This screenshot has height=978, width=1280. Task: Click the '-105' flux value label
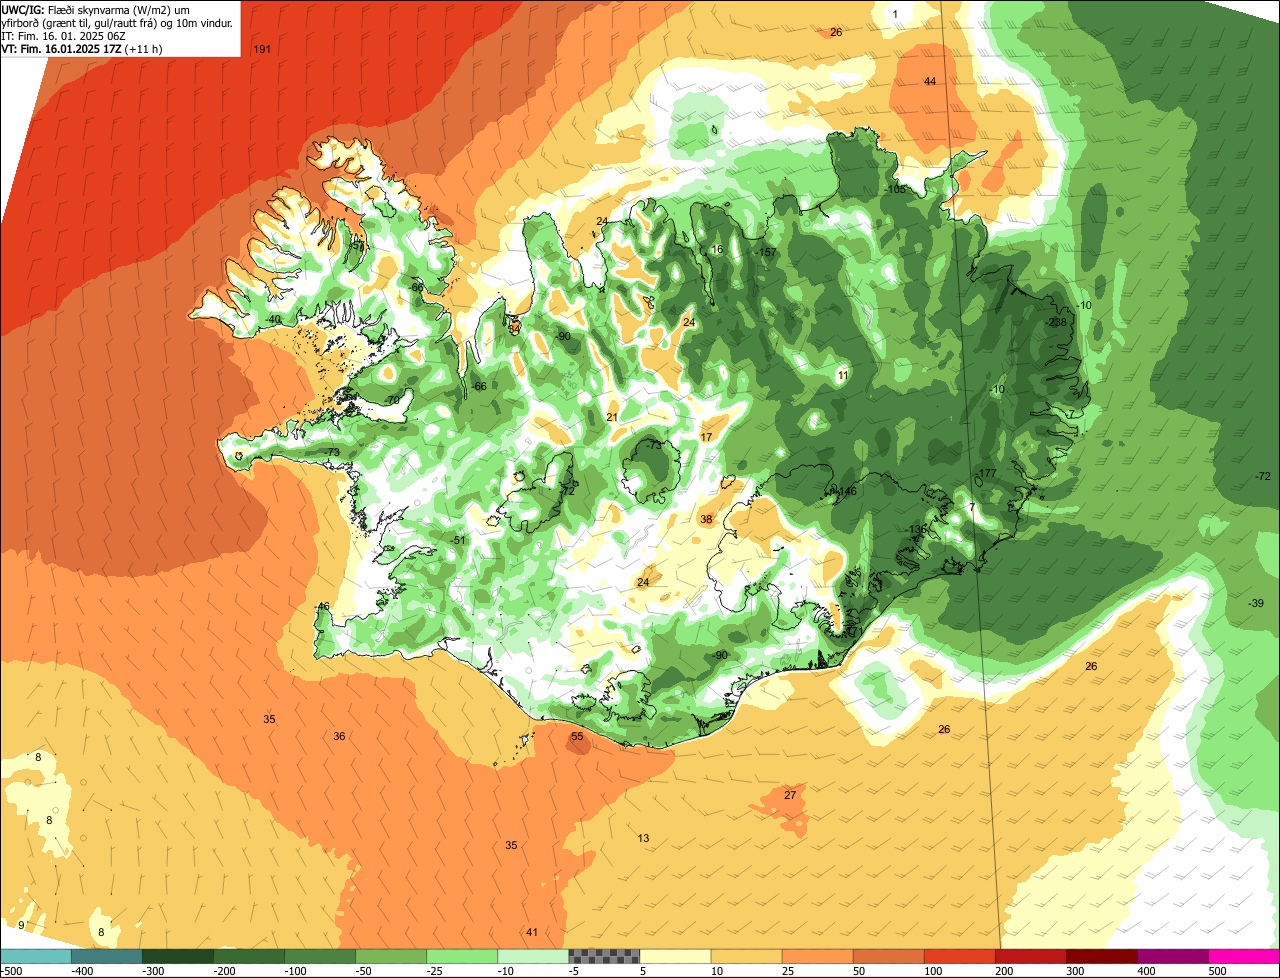[895, 190]
